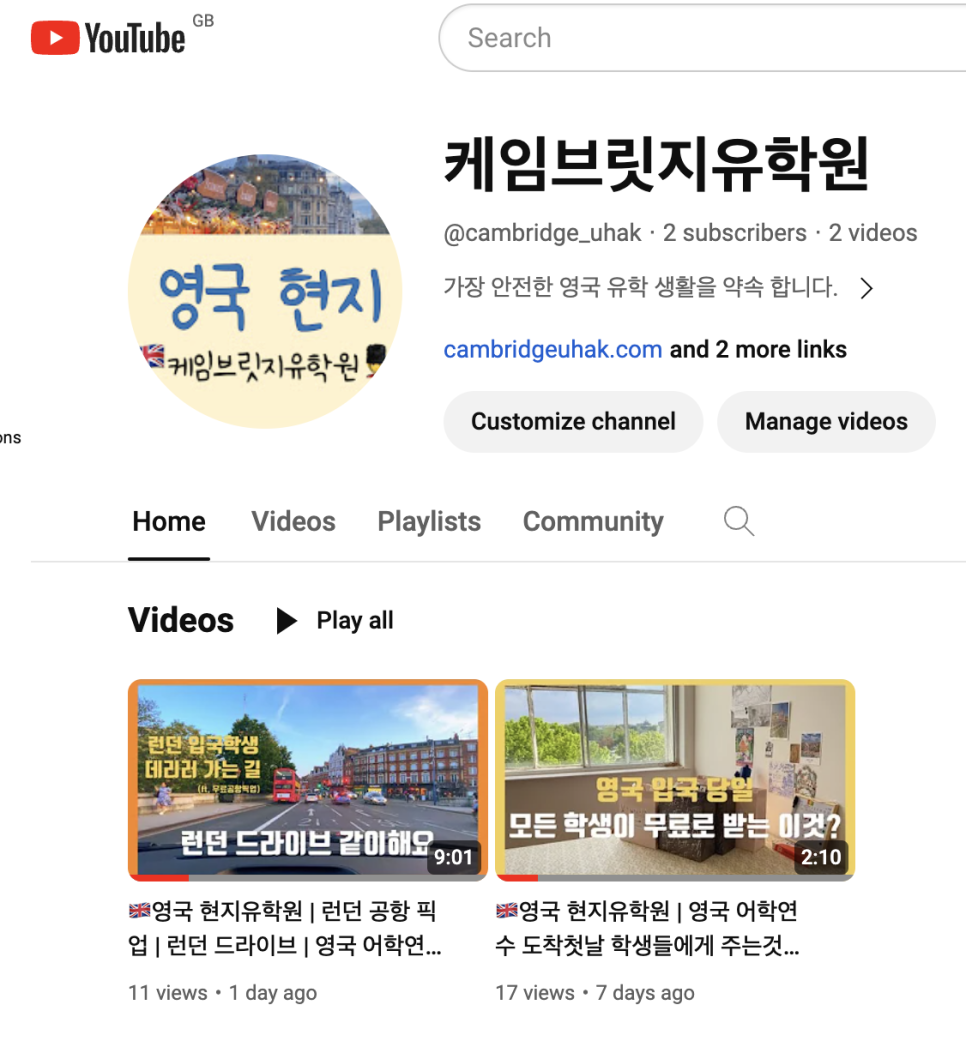This screenshot has width=966, height=1041.
Task: Open the London drive video thumbnail 9:01
Action: 308,780
